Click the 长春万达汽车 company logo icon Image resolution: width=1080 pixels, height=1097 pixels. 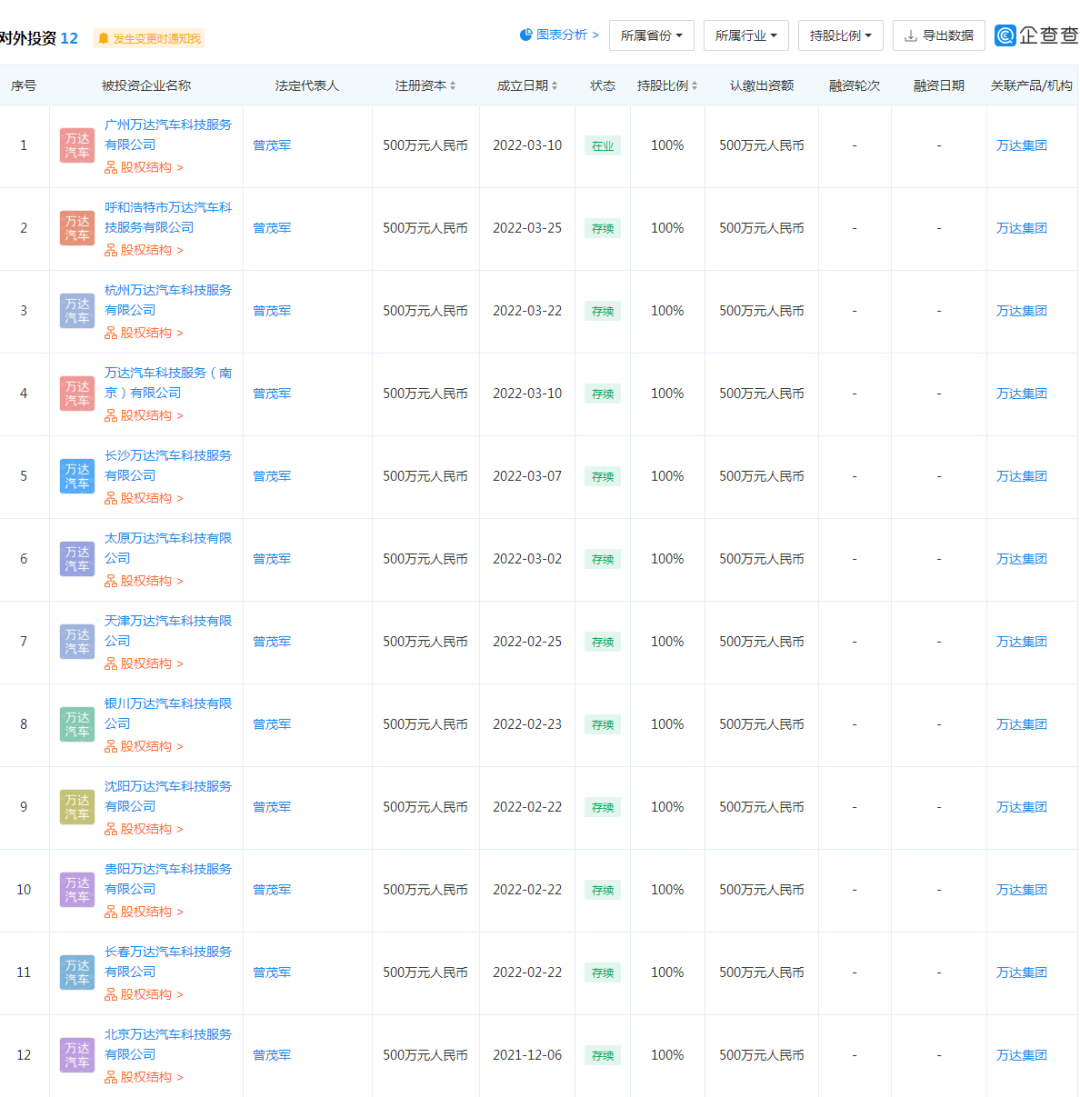[x=77, y=971]
